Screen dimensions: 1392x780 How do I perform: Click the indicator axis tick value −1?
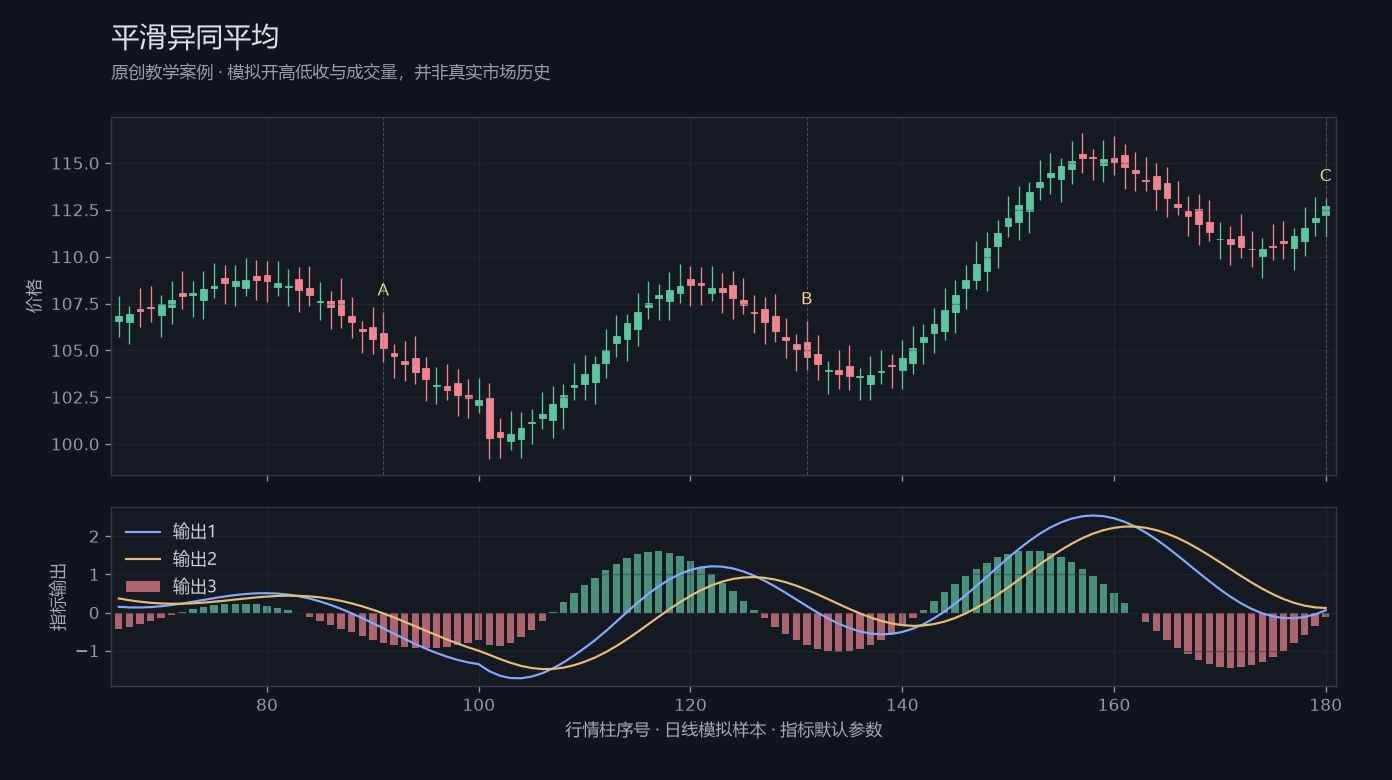(x=88, y=651)
